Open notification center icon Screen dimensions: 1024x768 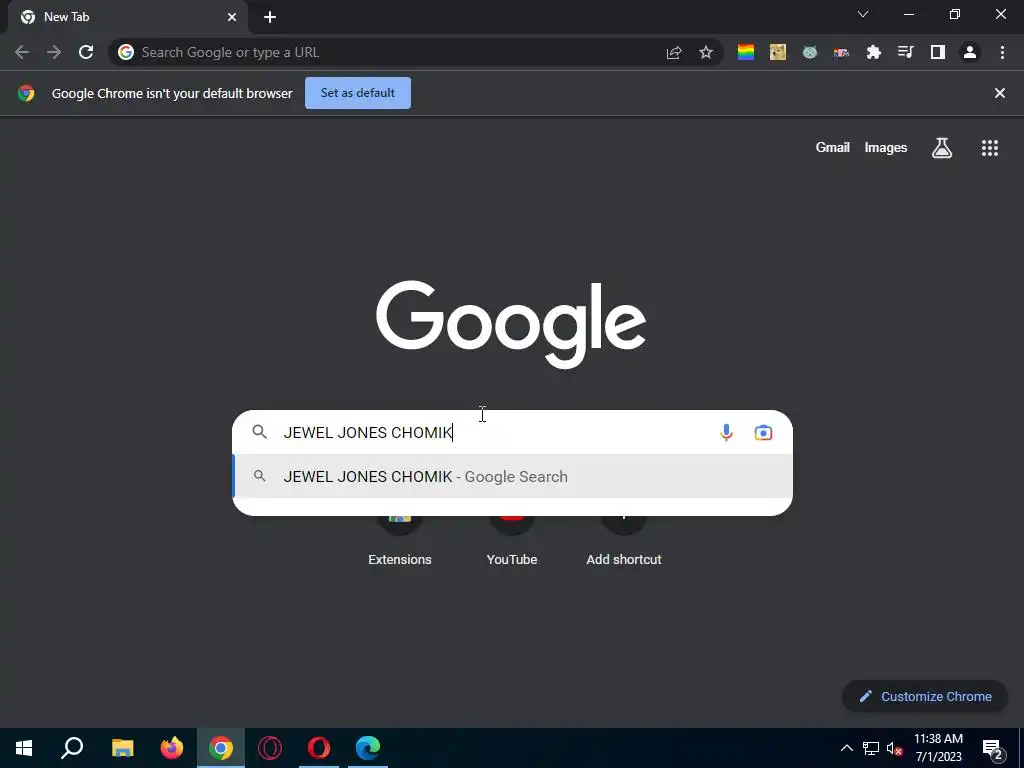[x=993, y=748]
